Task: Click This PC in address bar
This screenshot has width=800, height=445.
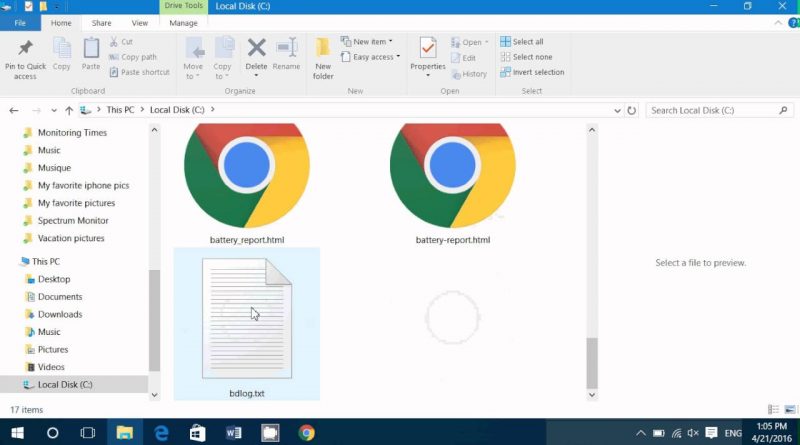Action: (120, 110)
